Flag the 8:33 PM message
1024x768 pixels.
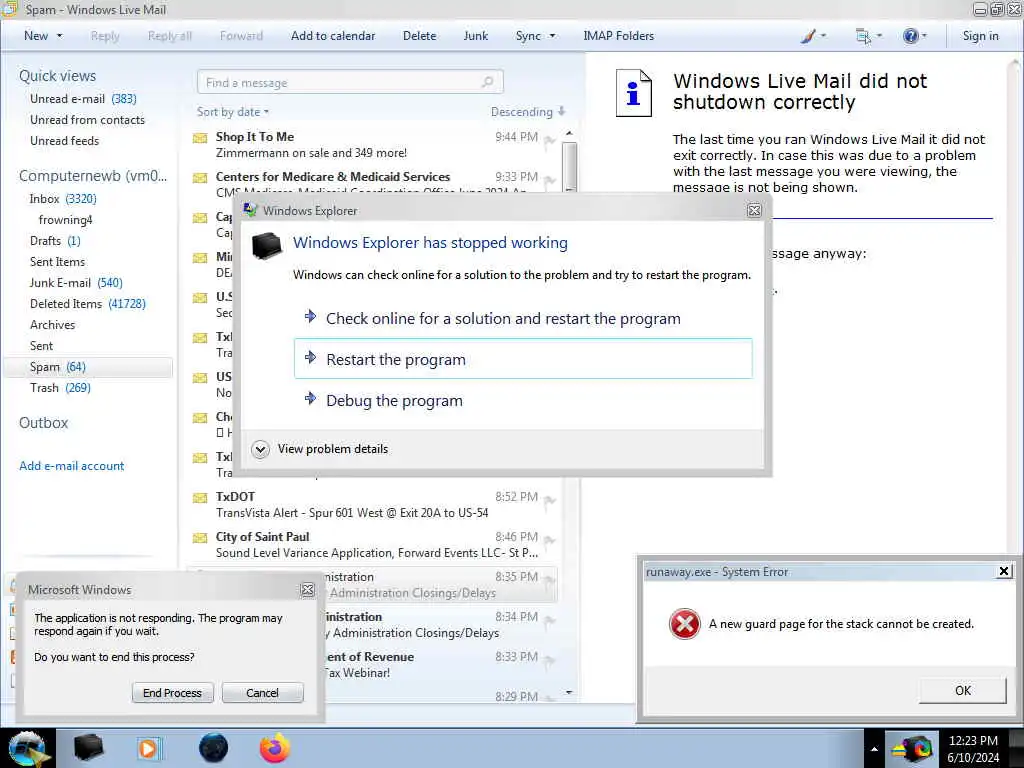tap(550, 660)
